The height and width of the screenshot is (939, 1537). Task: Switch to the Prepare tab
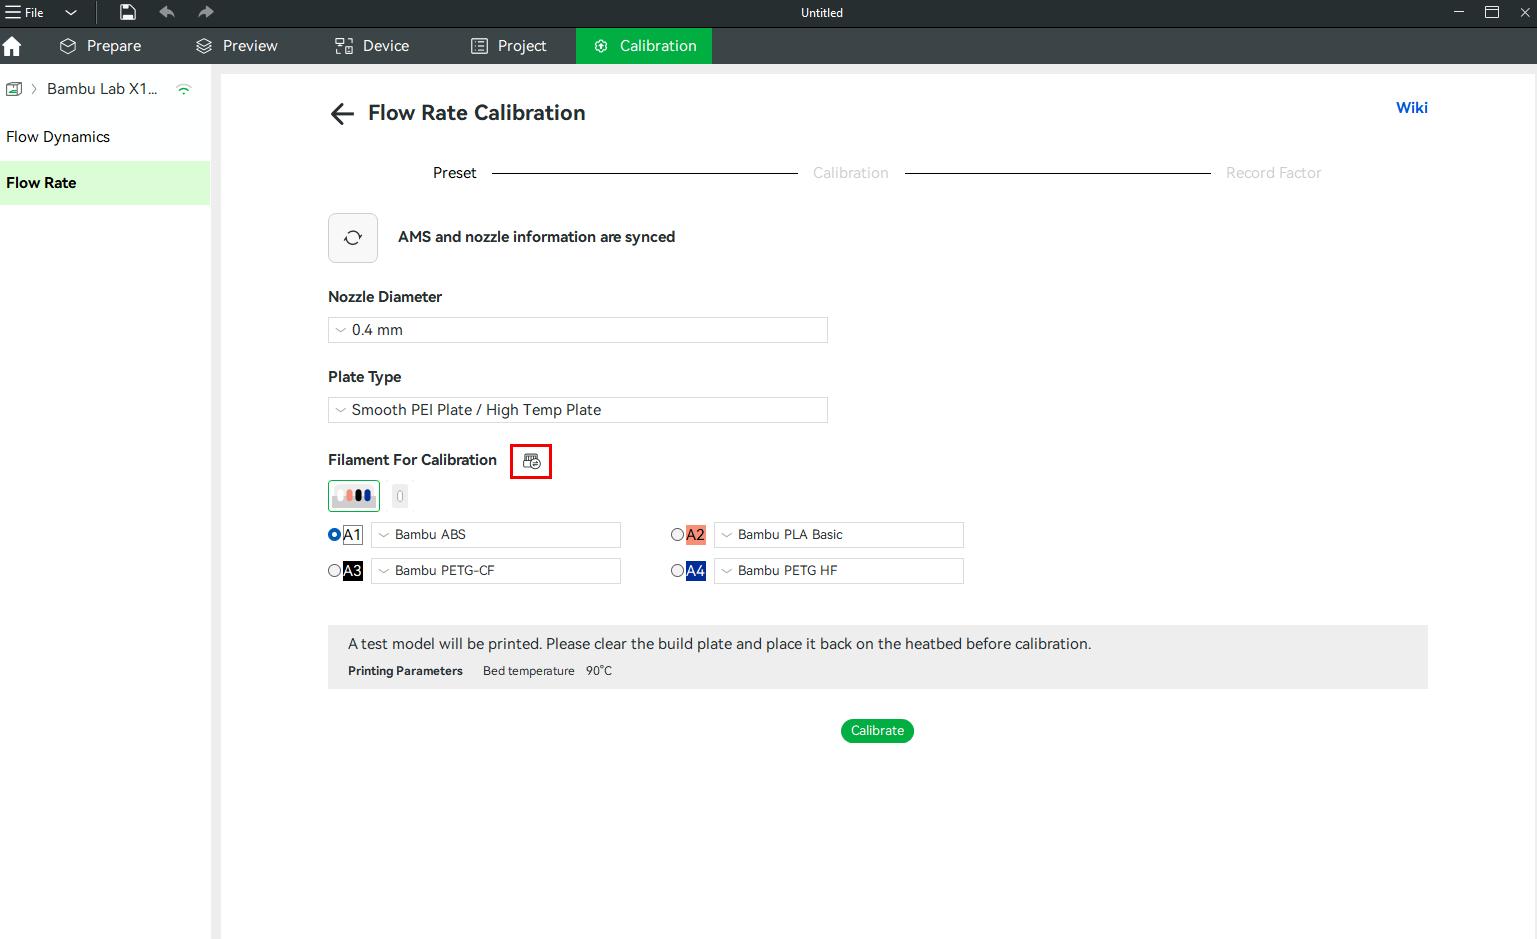[x=100, y=46]
